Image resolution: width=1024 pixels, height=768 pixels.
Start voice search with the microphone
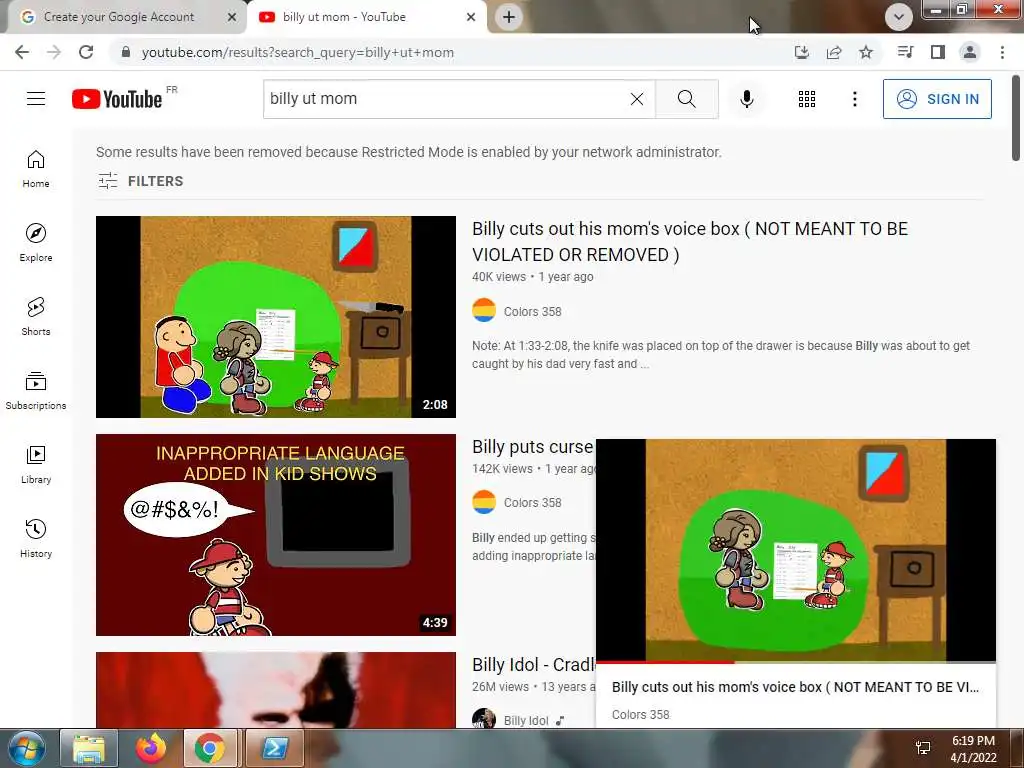coord(746,99)
